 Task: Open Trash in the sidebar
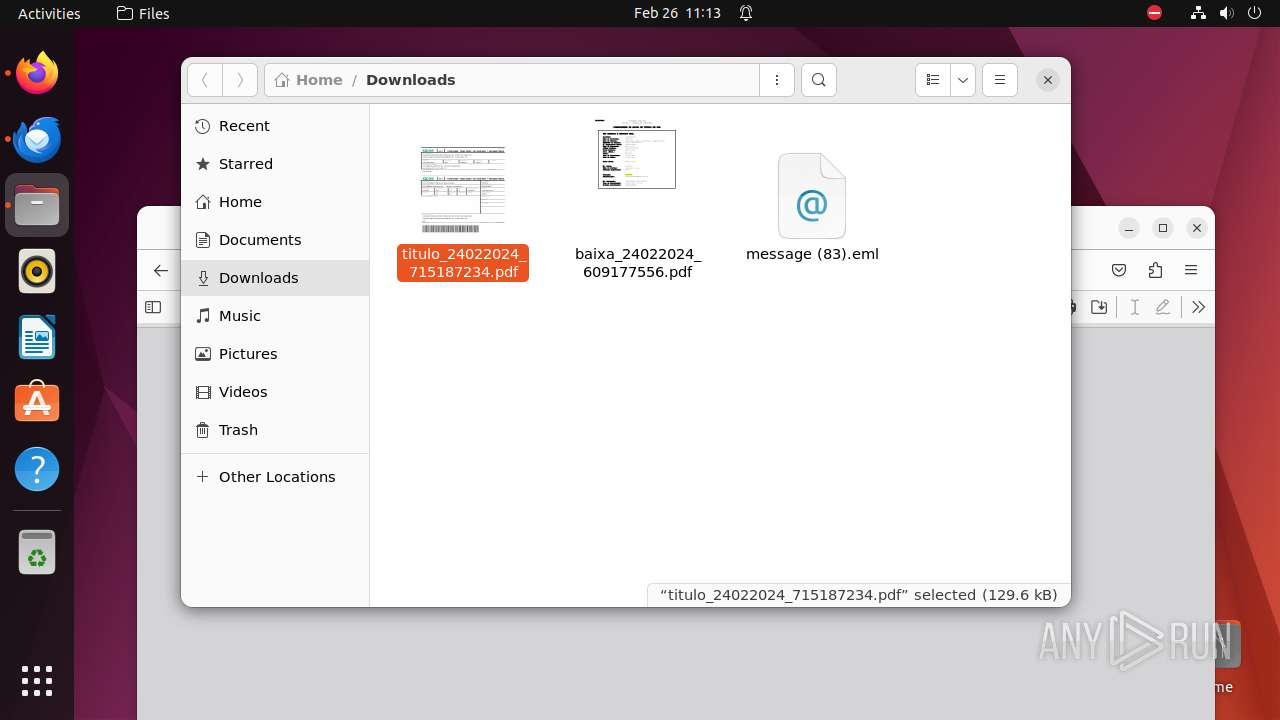pyautogui.click(x=275, y=430)
